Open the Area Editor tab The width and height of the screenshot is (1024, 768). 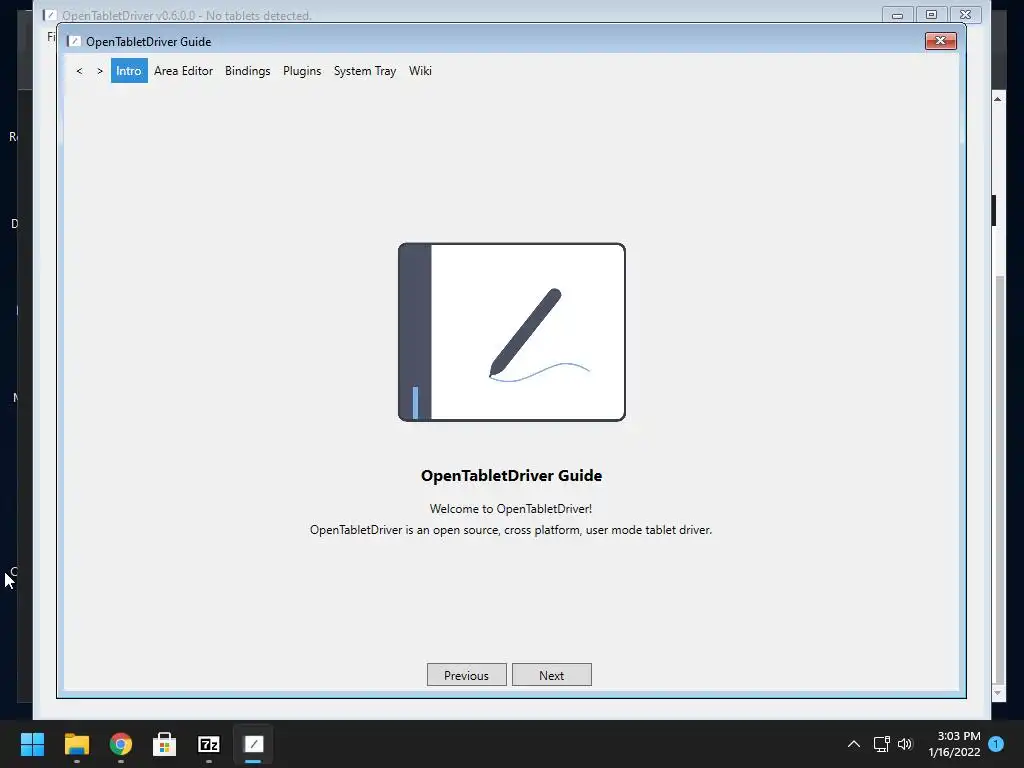184,71
